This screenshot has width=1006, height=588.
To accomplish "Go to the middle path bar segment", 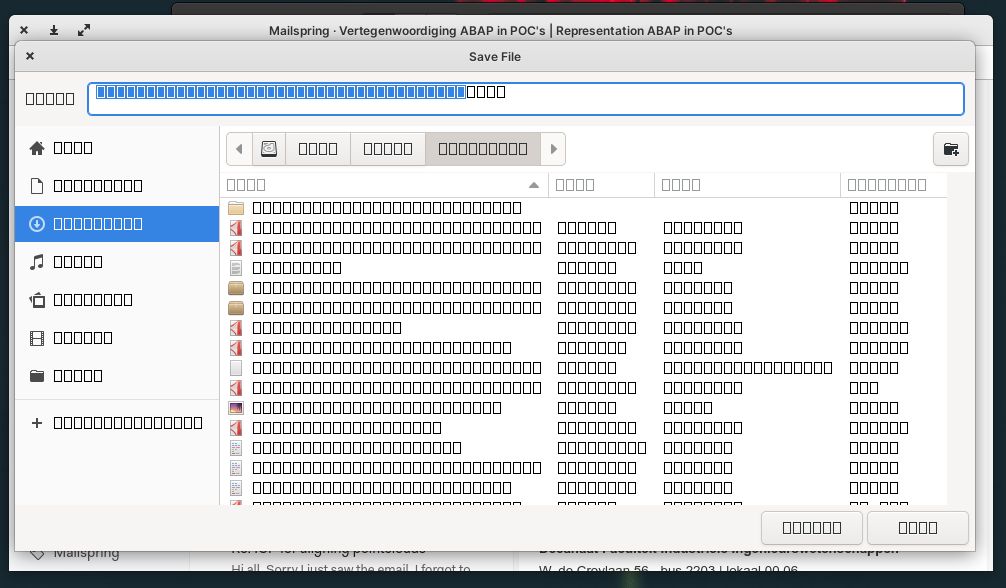I will click(x=388, y=149).
